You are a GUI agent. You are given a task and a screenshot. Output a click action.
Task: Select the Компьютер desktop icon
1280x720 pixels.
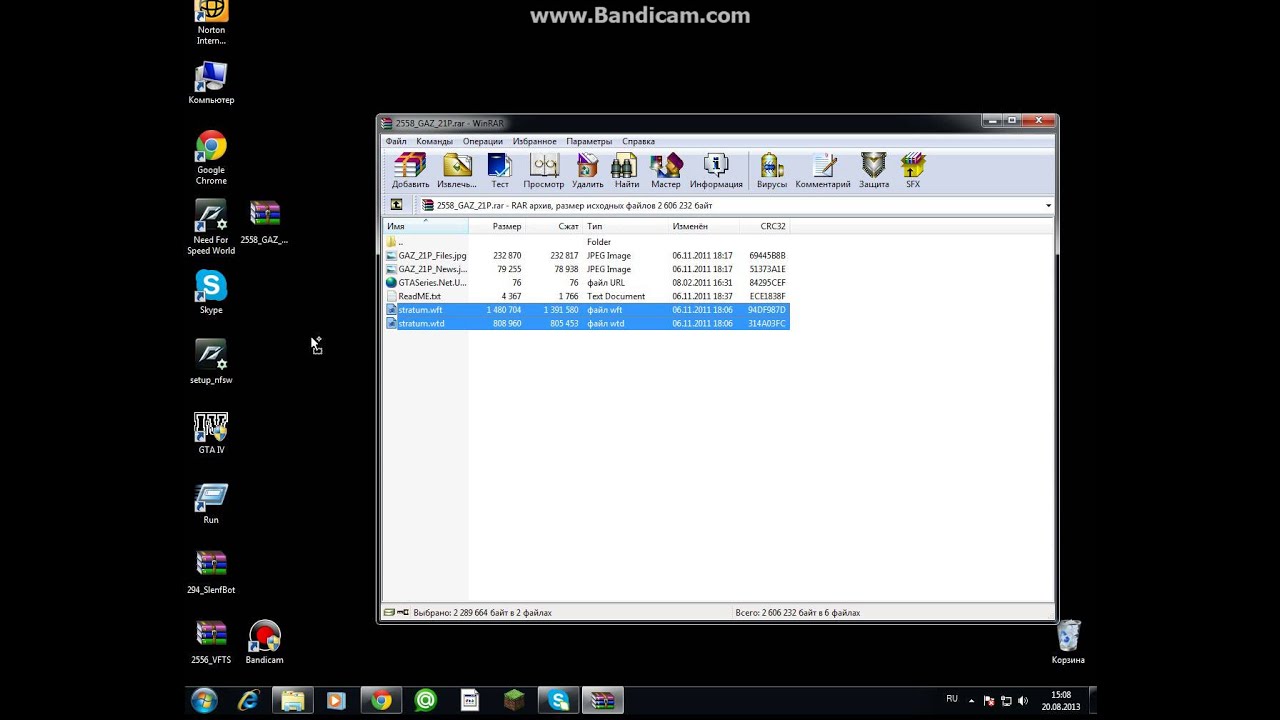pos(211,83)
